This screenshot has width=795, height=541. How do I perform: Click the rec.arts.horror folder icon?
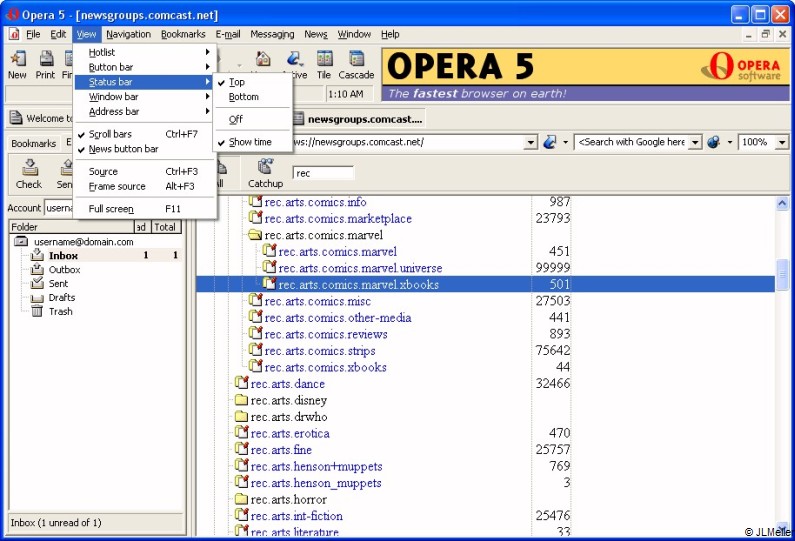(x=241, y=499)
